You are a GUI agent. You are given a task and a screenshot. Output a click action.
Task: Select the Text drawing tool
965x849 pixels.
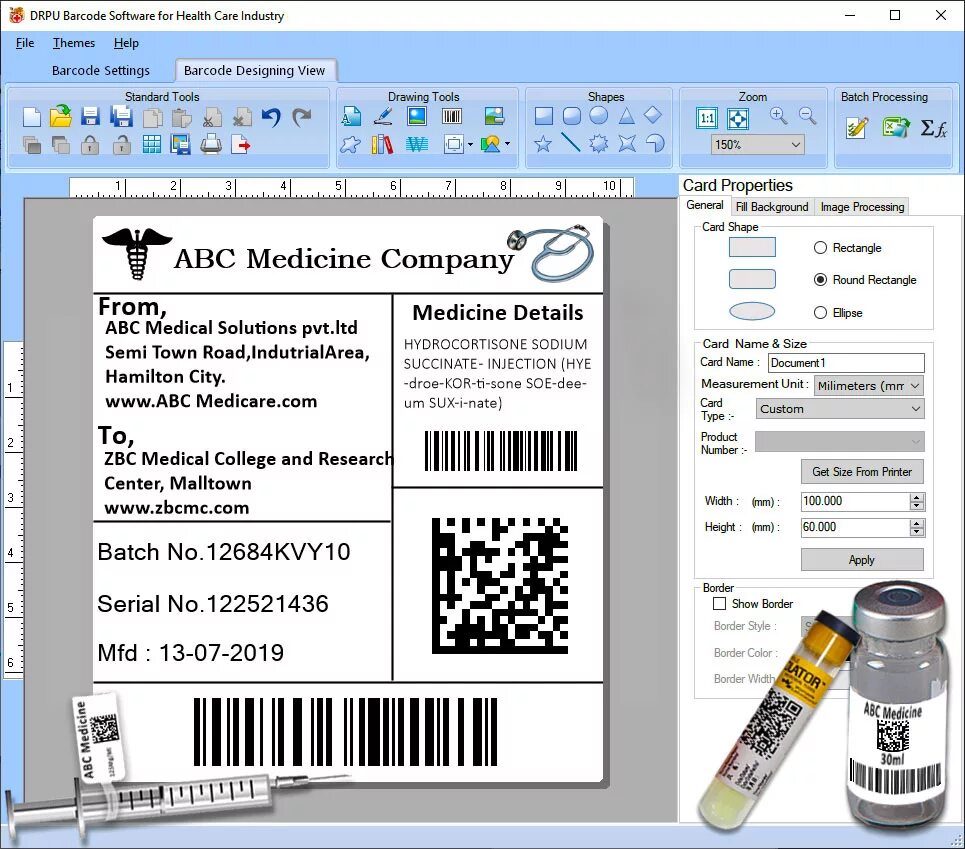pos(351,116)
